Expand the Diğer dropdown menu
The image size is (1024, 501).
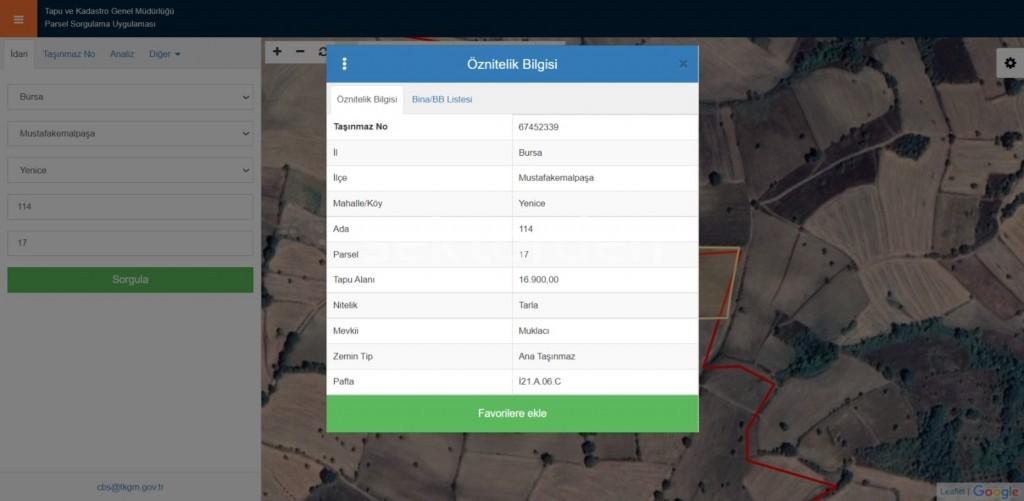[x=164, y=54]
